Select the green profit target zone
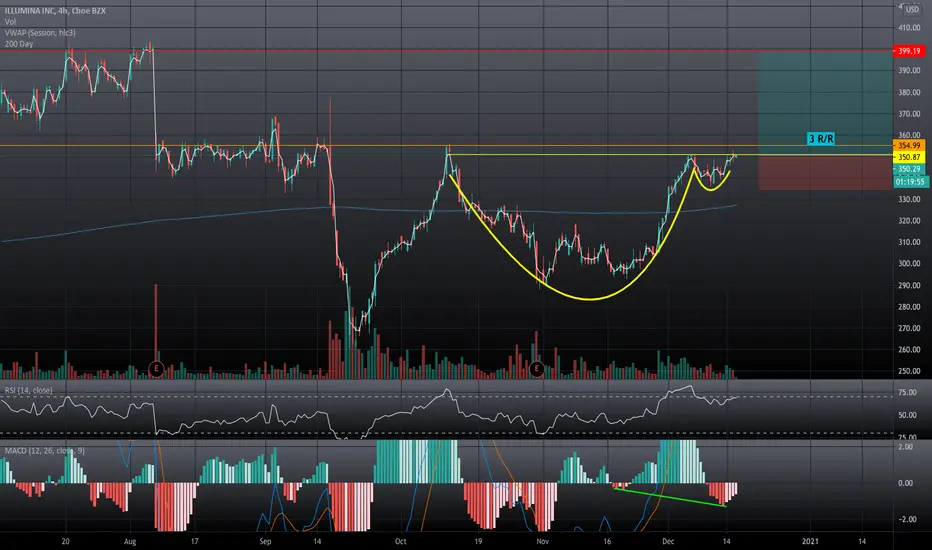Screen dimensions: 932x550 coord(825,103)
